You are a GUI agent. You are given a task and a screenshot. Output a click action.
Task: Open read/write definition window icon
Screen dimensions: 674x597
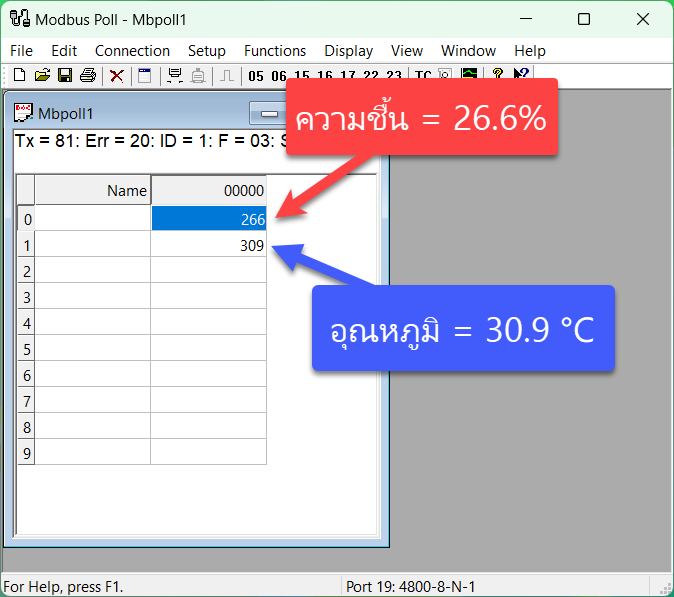[x=144, y=76]
